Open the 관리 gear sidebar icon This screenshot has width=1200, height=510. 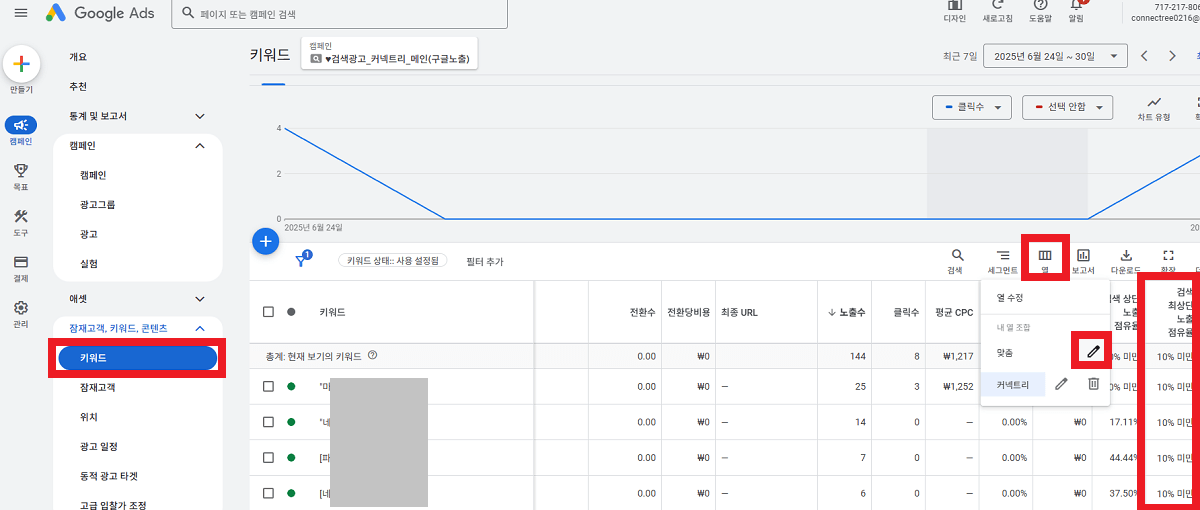[x=21, y=308]
